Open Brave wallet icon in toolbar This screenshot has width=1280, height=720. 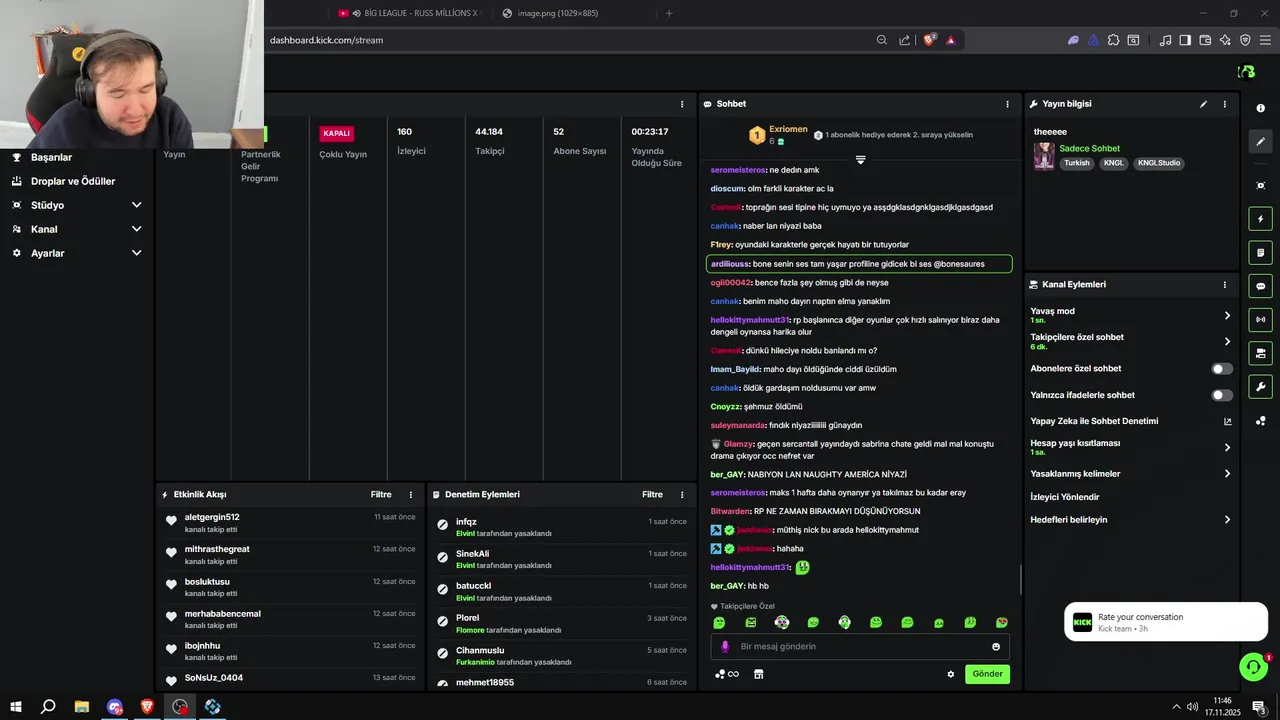click(x=1205, y=40)
